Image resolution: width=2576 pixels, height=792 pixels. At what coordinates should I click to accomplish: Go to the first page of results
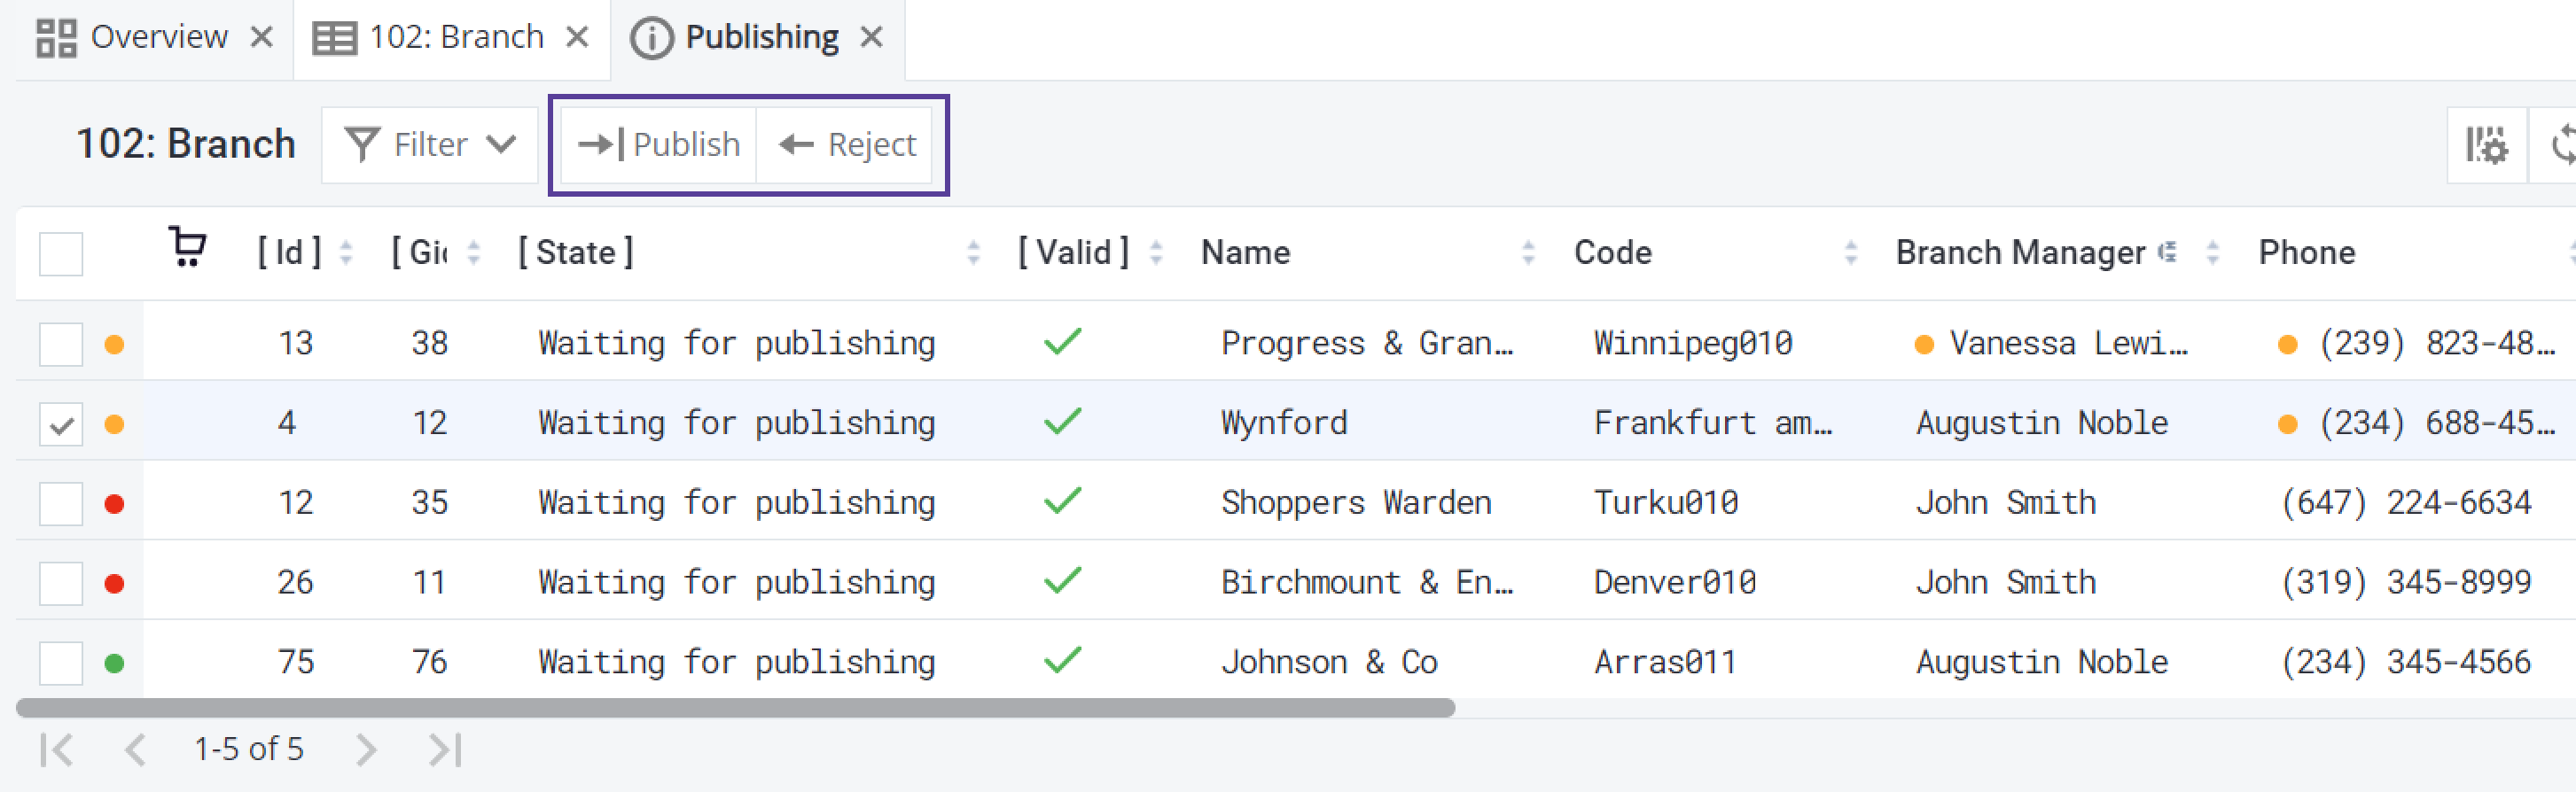(57, 749)
